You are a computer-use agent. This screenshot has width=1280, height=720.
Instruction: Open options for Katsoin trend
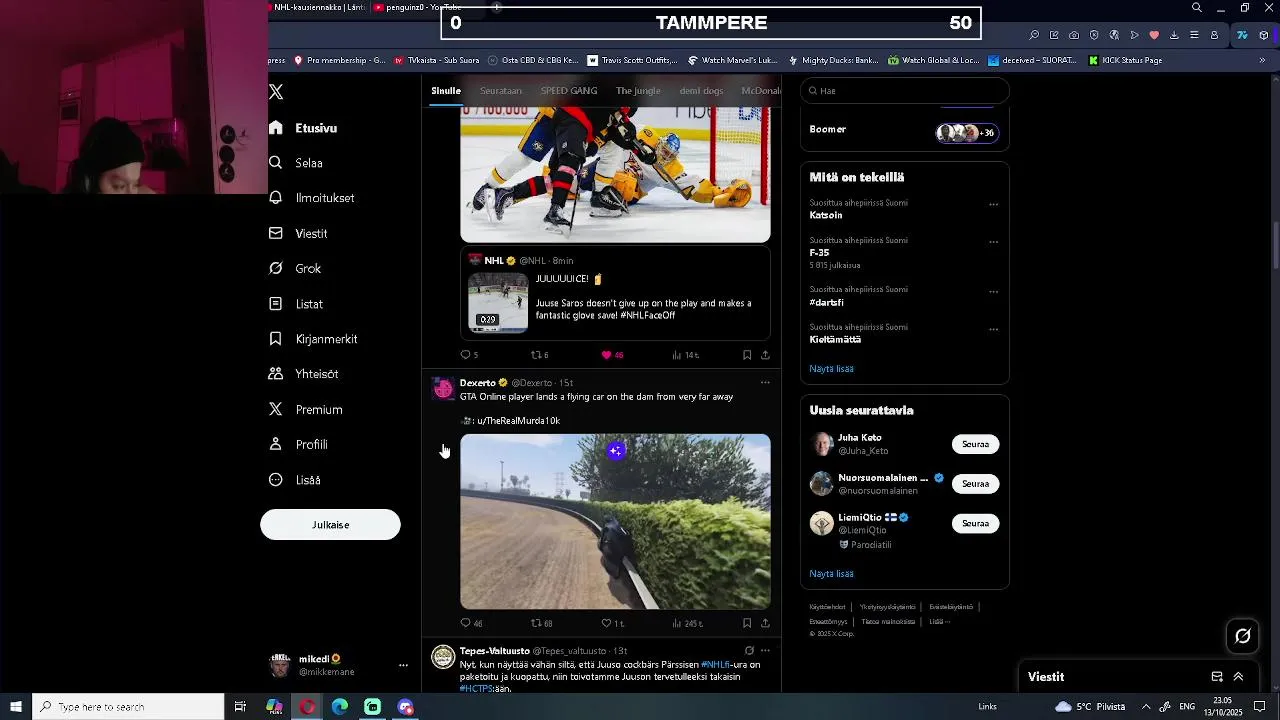993,205
